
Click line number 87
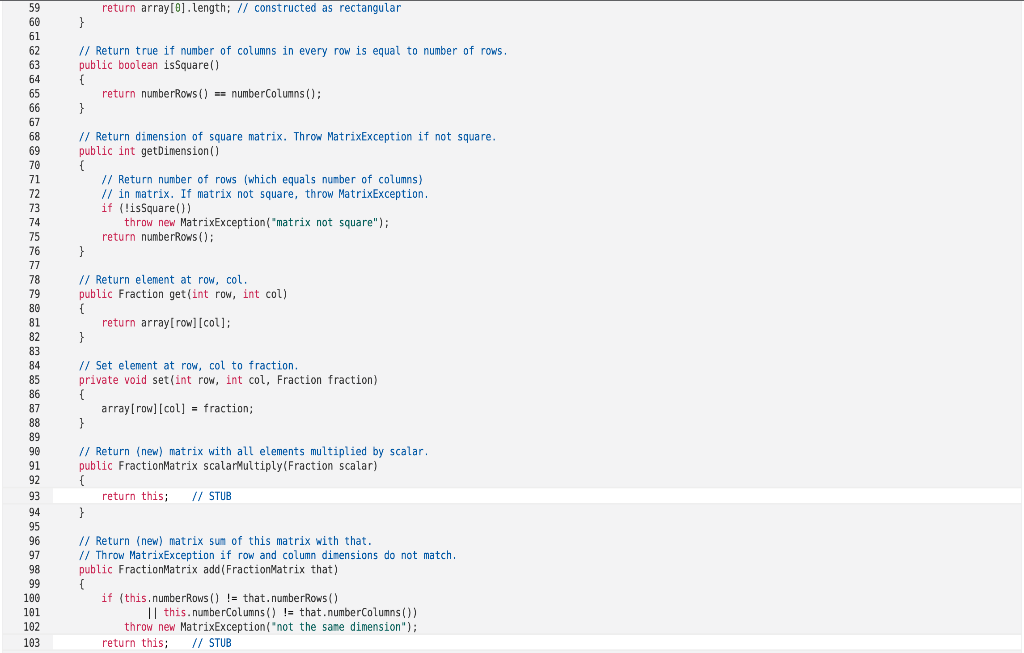pyautogui.click(x=35, y=408)
